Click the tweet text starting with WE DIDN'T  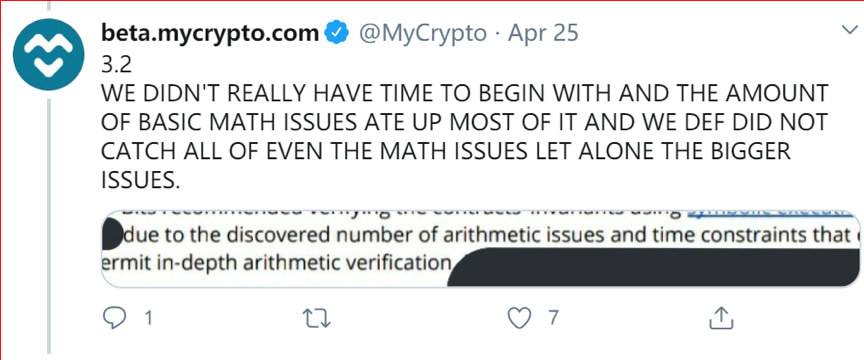(465, 138)
